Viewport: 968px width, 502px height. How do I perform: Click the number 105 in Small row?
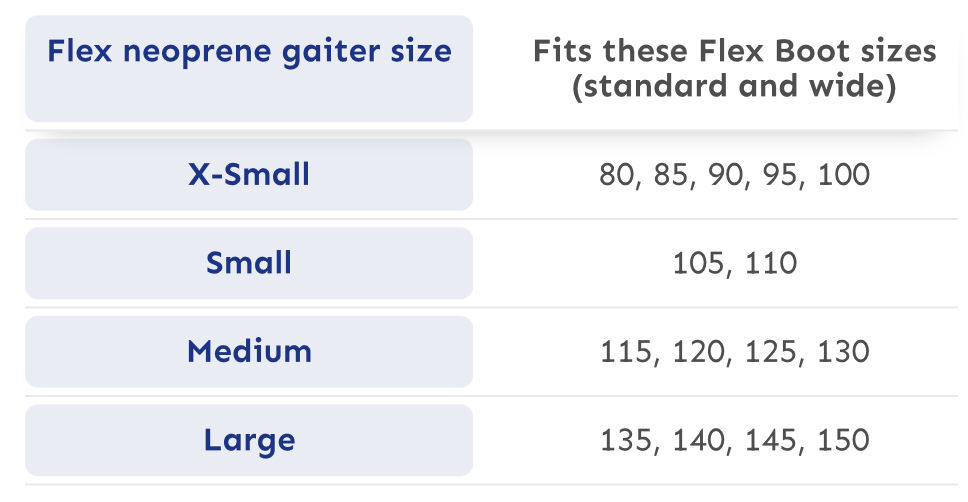click(x=698, y=263)
